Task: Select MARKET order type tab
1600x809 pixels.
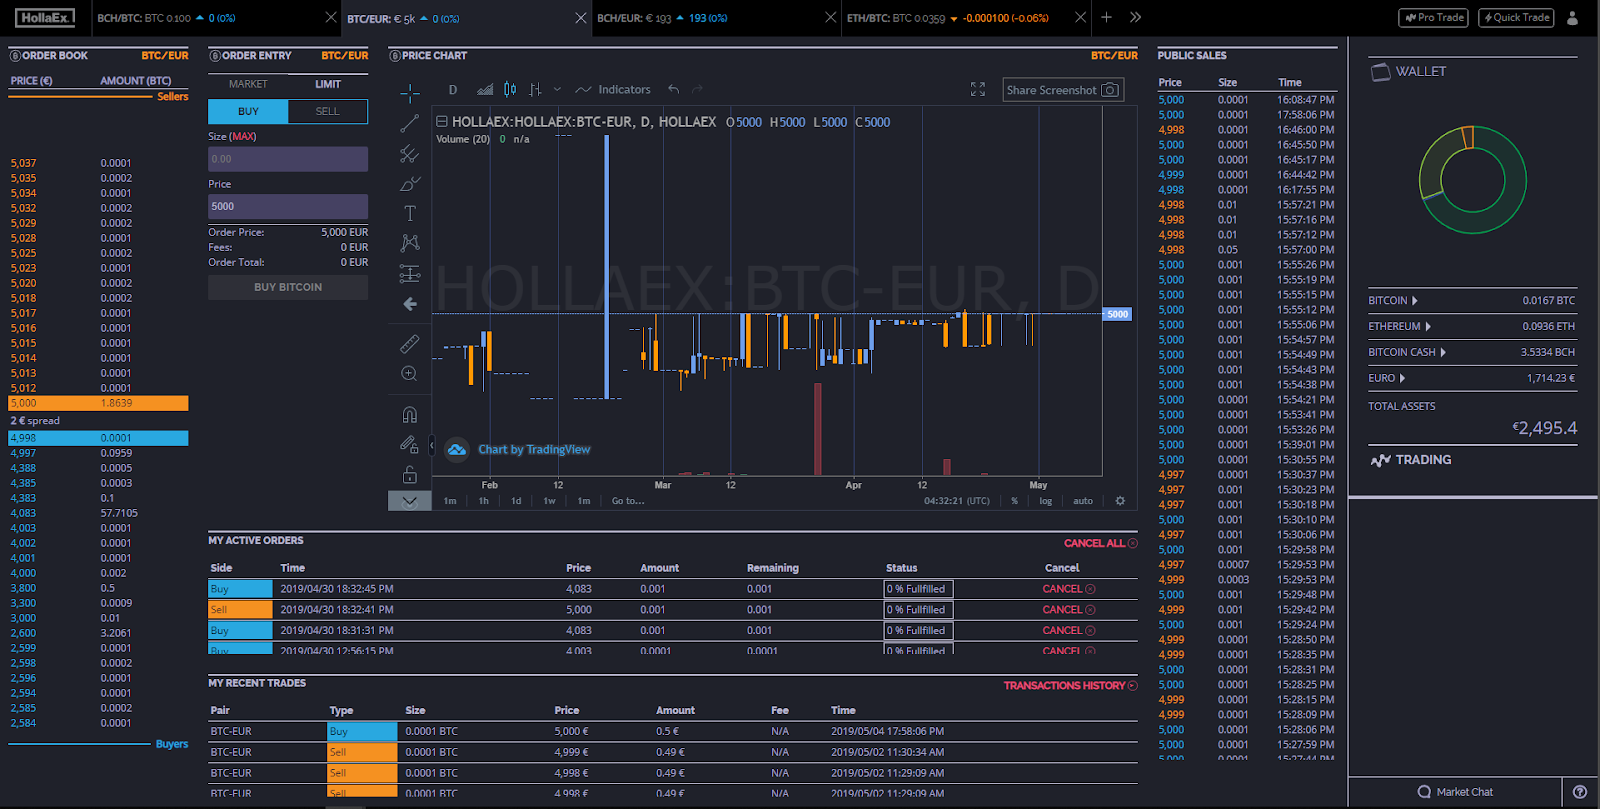Action: pos(248,84)
